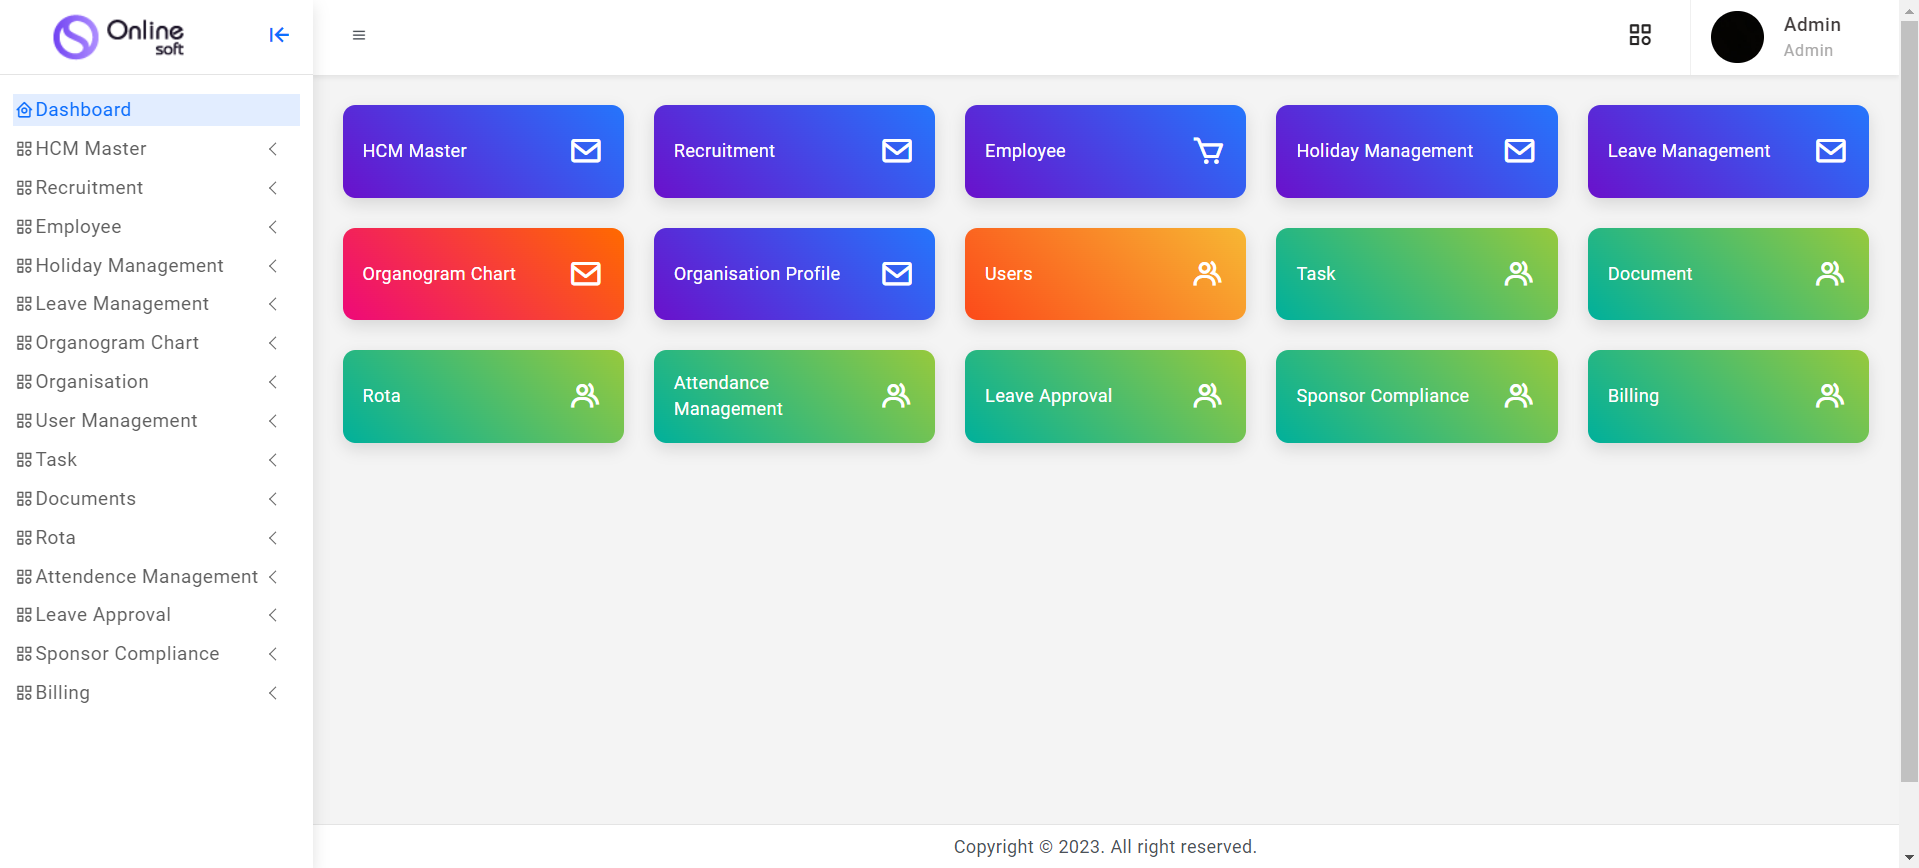Expand the Leave Management sidebar chevron

273,304
